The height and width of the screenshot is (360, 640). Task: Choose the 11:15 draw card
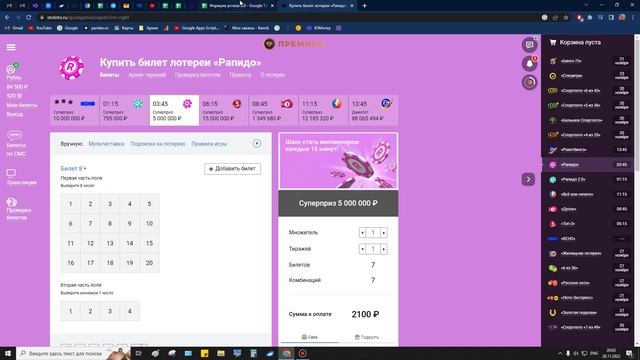pos(323,110)
